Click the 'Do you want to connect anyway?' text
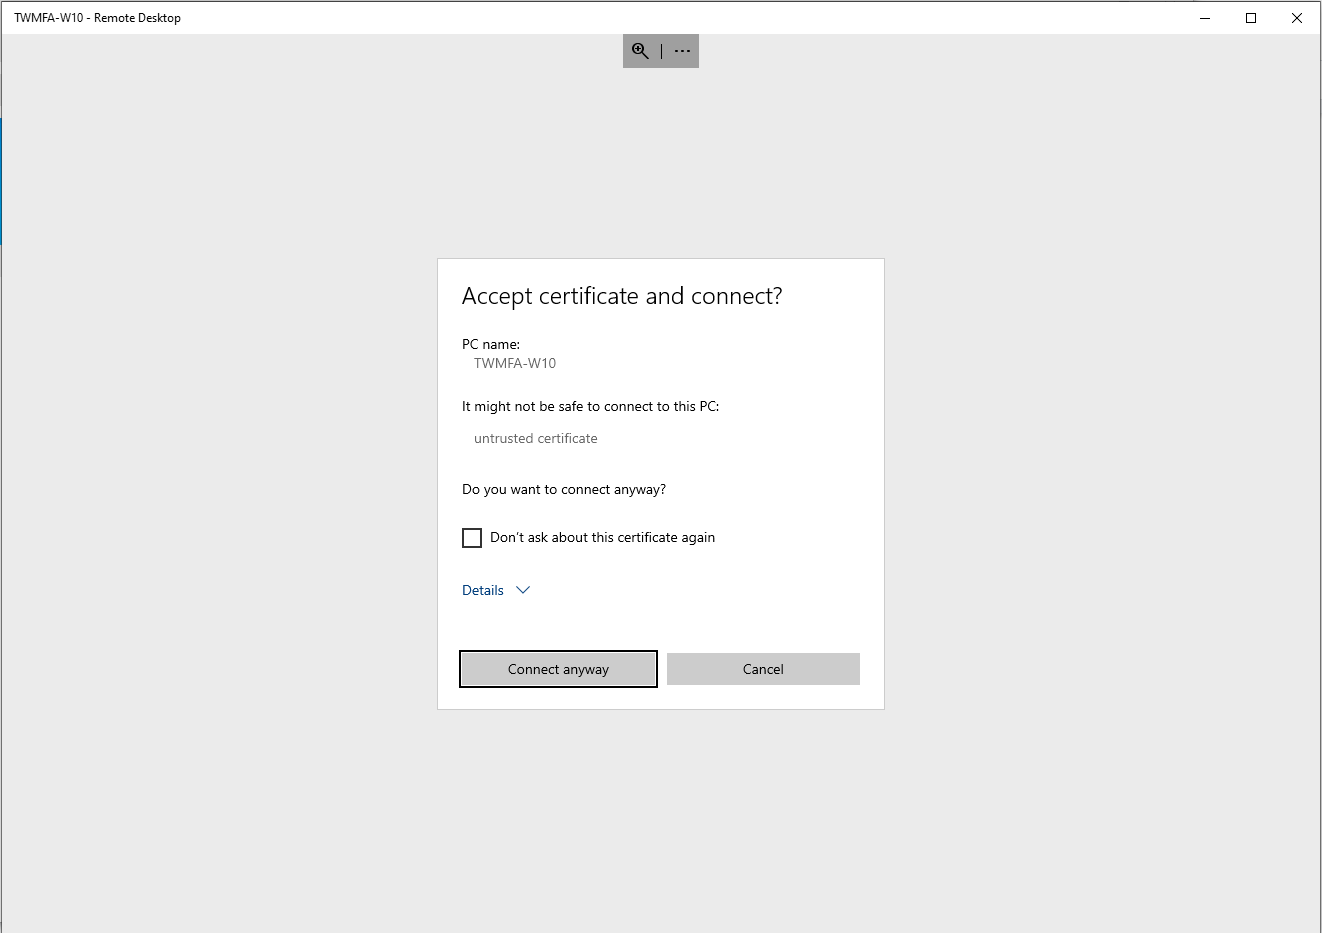1322x933 pixels. click(564, 489)
